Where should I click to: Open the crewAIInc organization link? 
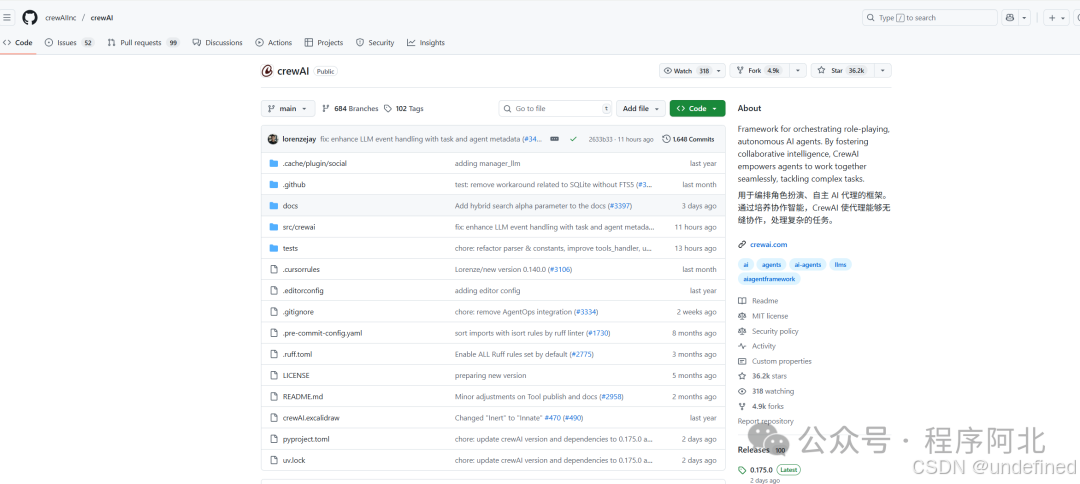59,18
